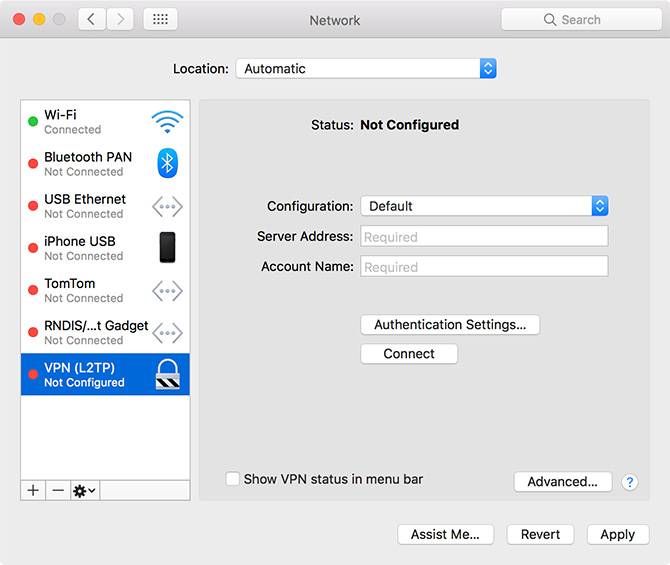This screenshot has width=670, height=565.
Task: Open the gear action menu
Action: tap(85, 490)
